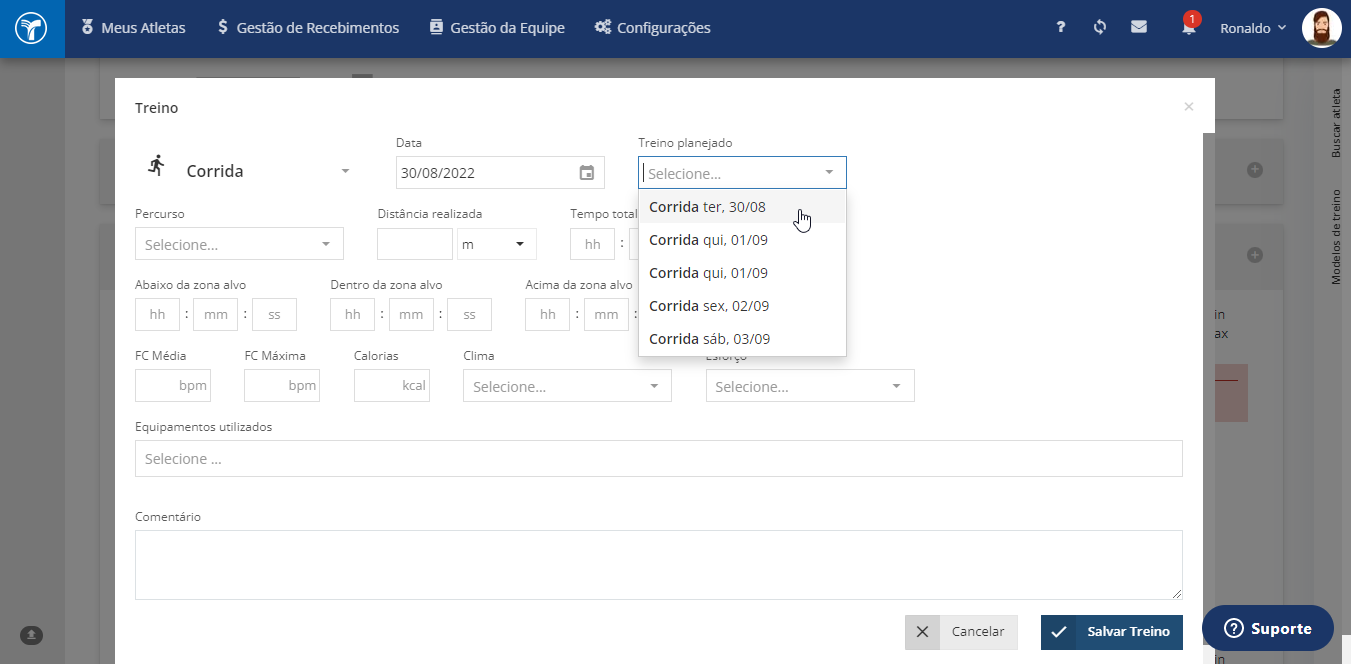
Task: Click the Comentário text area
Action: pos(658,565)
